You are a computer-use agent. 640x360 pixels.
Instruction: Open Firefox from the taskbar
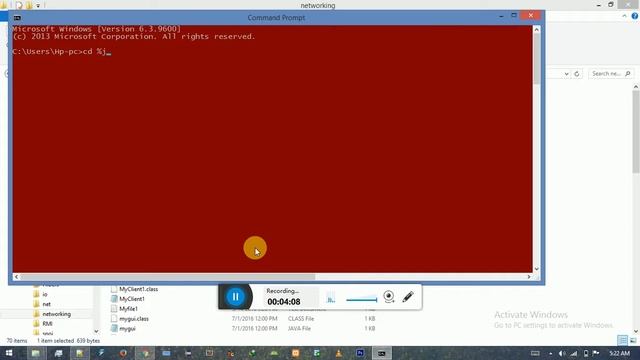coord(123,353)
